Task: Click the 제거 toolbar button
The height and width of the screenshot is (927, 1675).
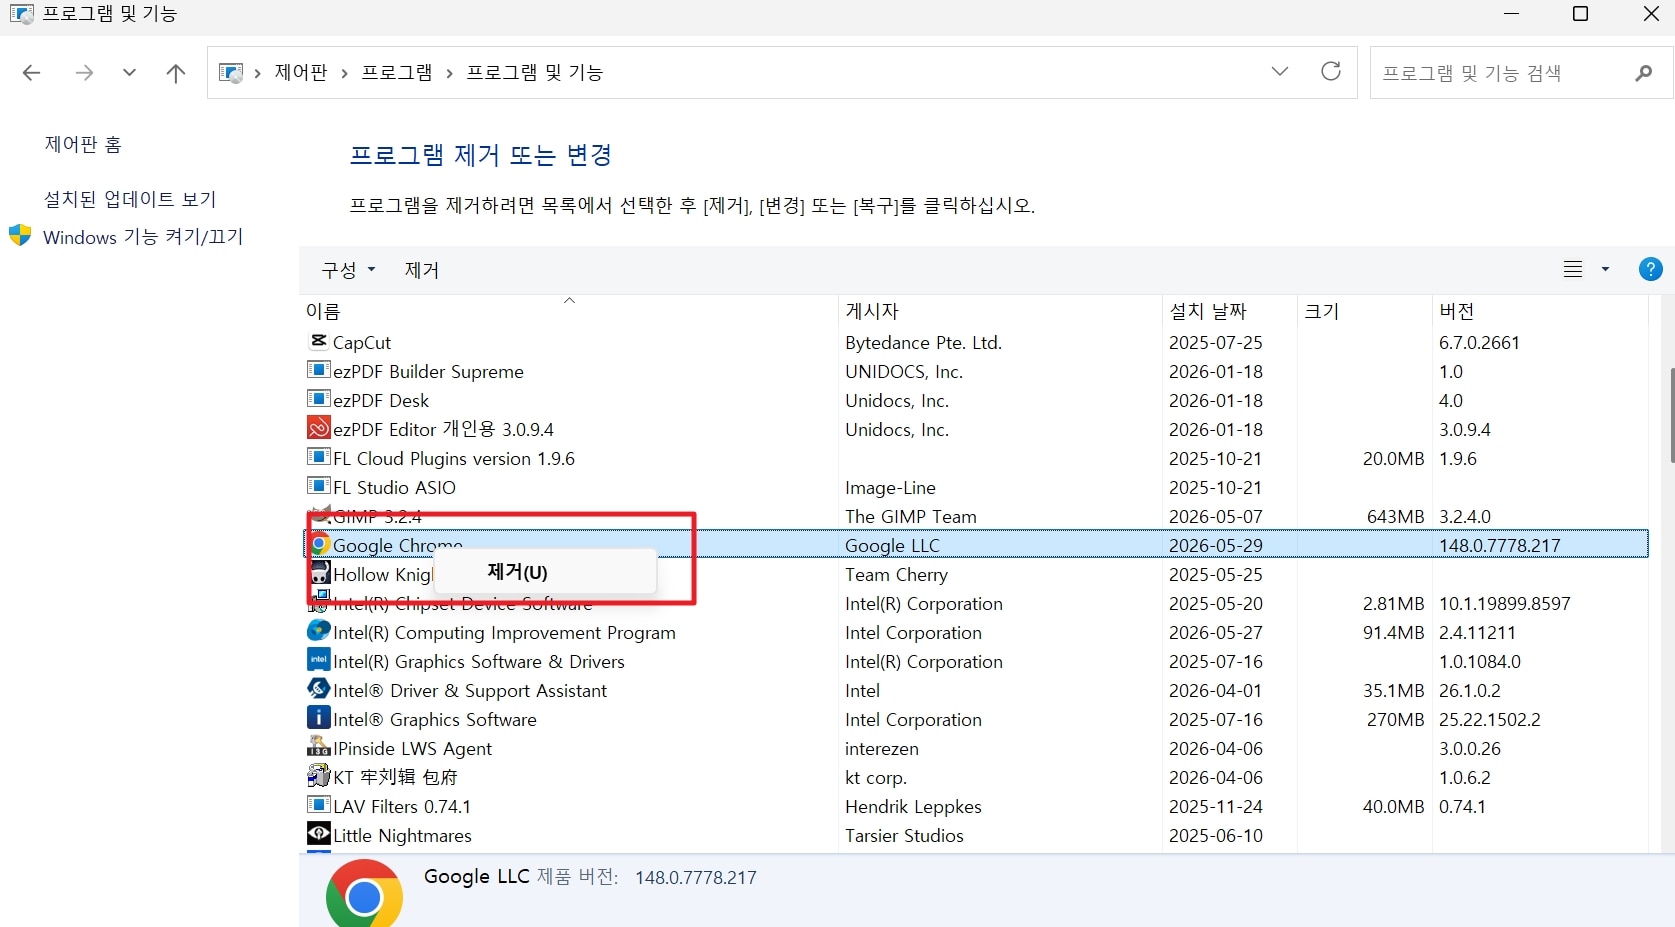Action: point(422,270)
